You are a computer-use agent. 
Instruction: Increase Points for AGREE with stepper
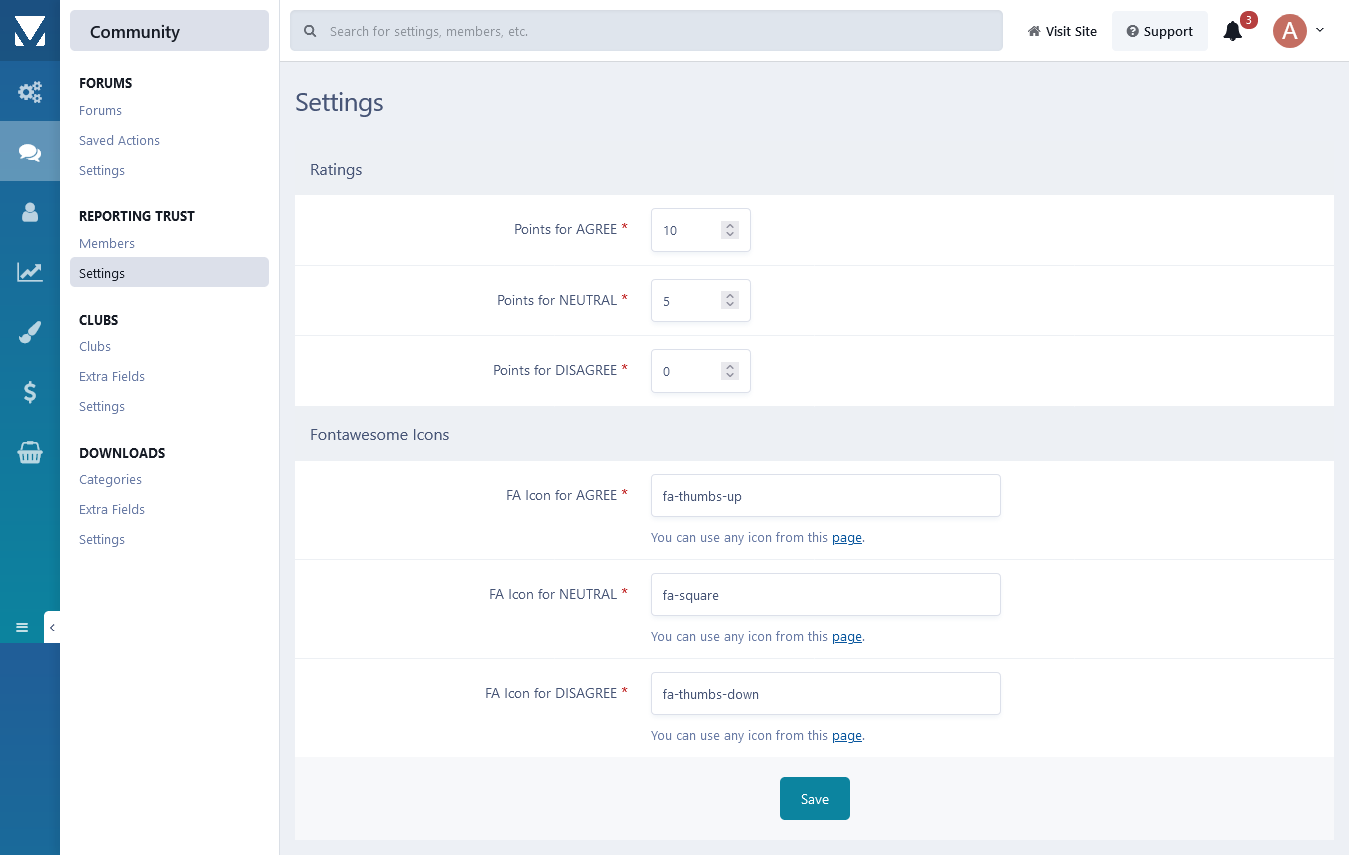coord(730,226)
